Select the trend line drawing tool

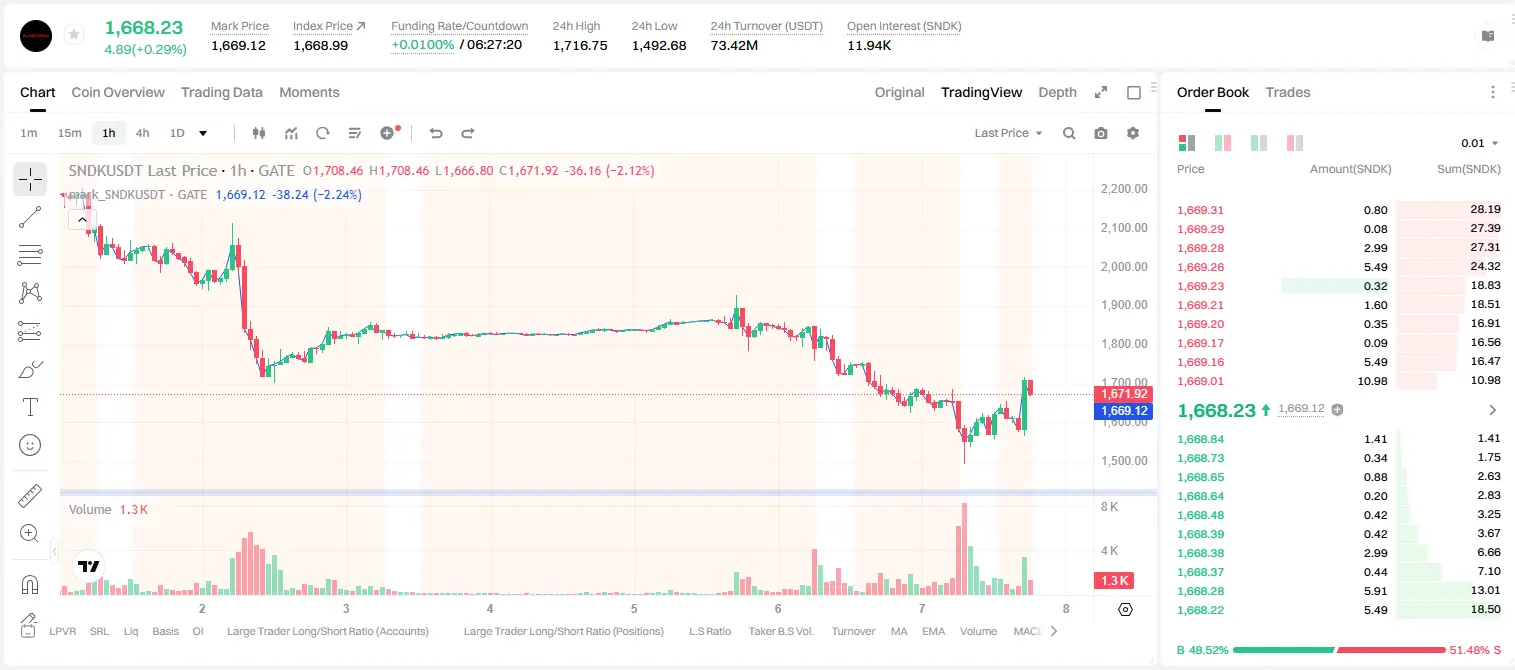[30, 217]
